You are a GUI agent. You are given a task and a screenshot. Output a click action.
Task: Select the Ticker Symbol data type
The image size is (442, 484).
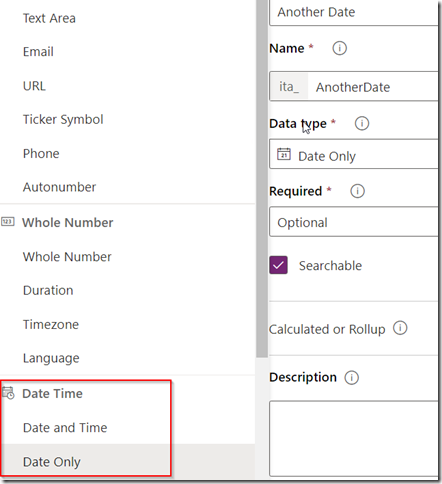click(x=63, y=119)
